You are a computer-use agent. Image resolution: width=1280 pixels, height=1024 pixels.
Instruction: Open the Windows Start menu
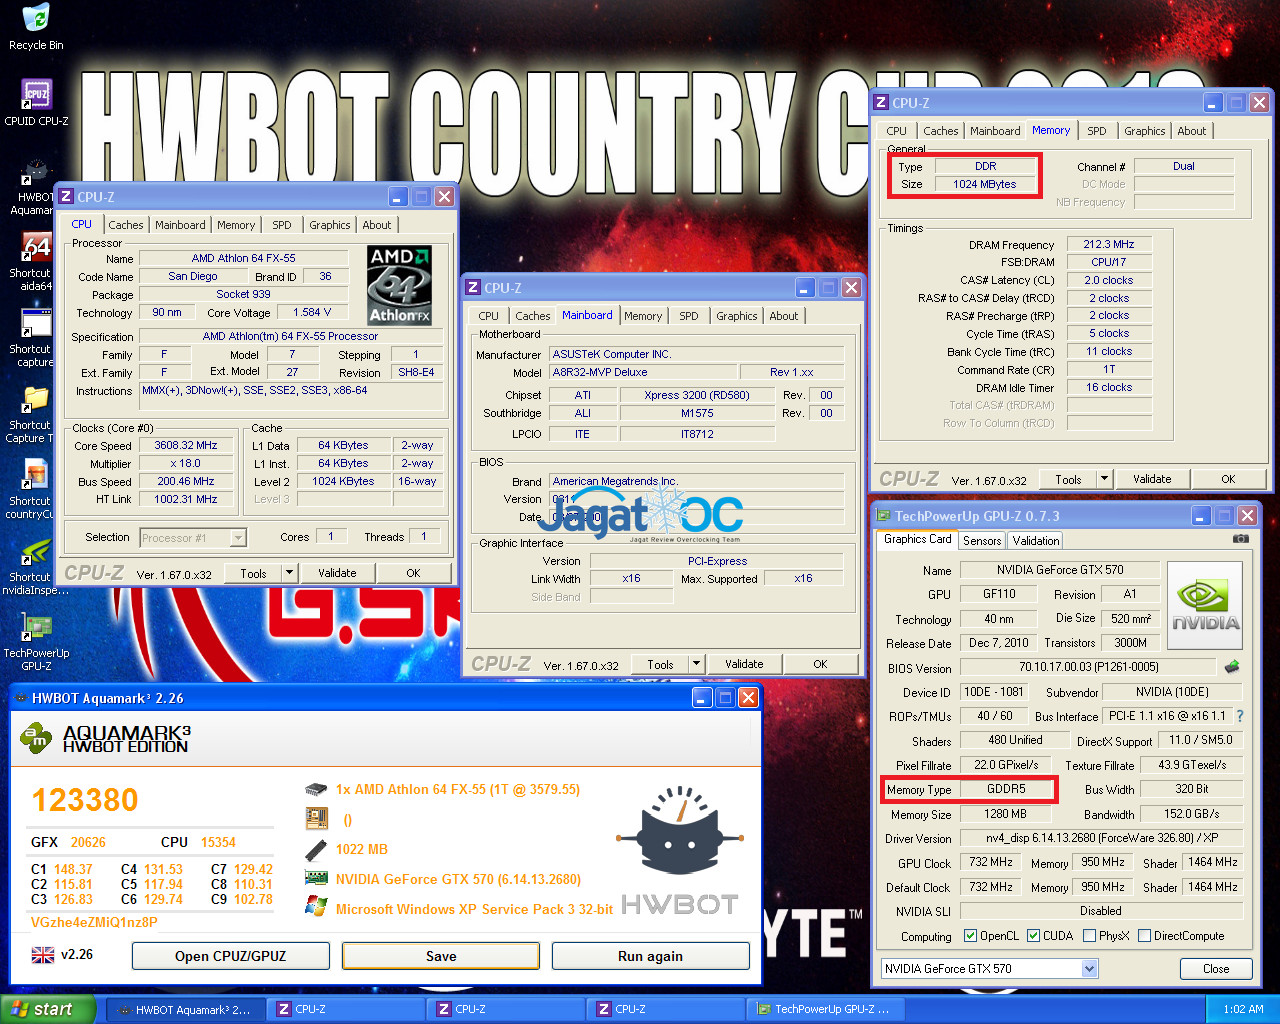point(48,1009)
